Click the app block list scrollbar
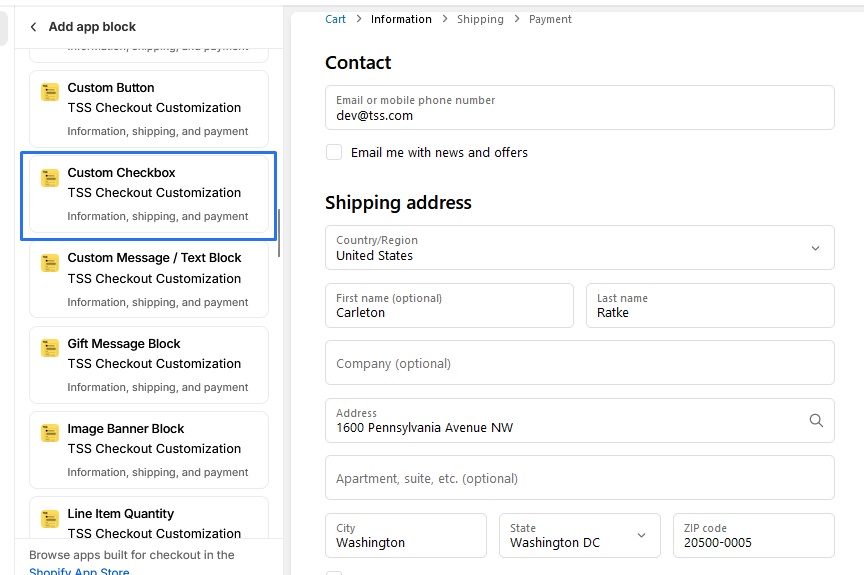This screenshot has height=575, width=864. (279, 232)
